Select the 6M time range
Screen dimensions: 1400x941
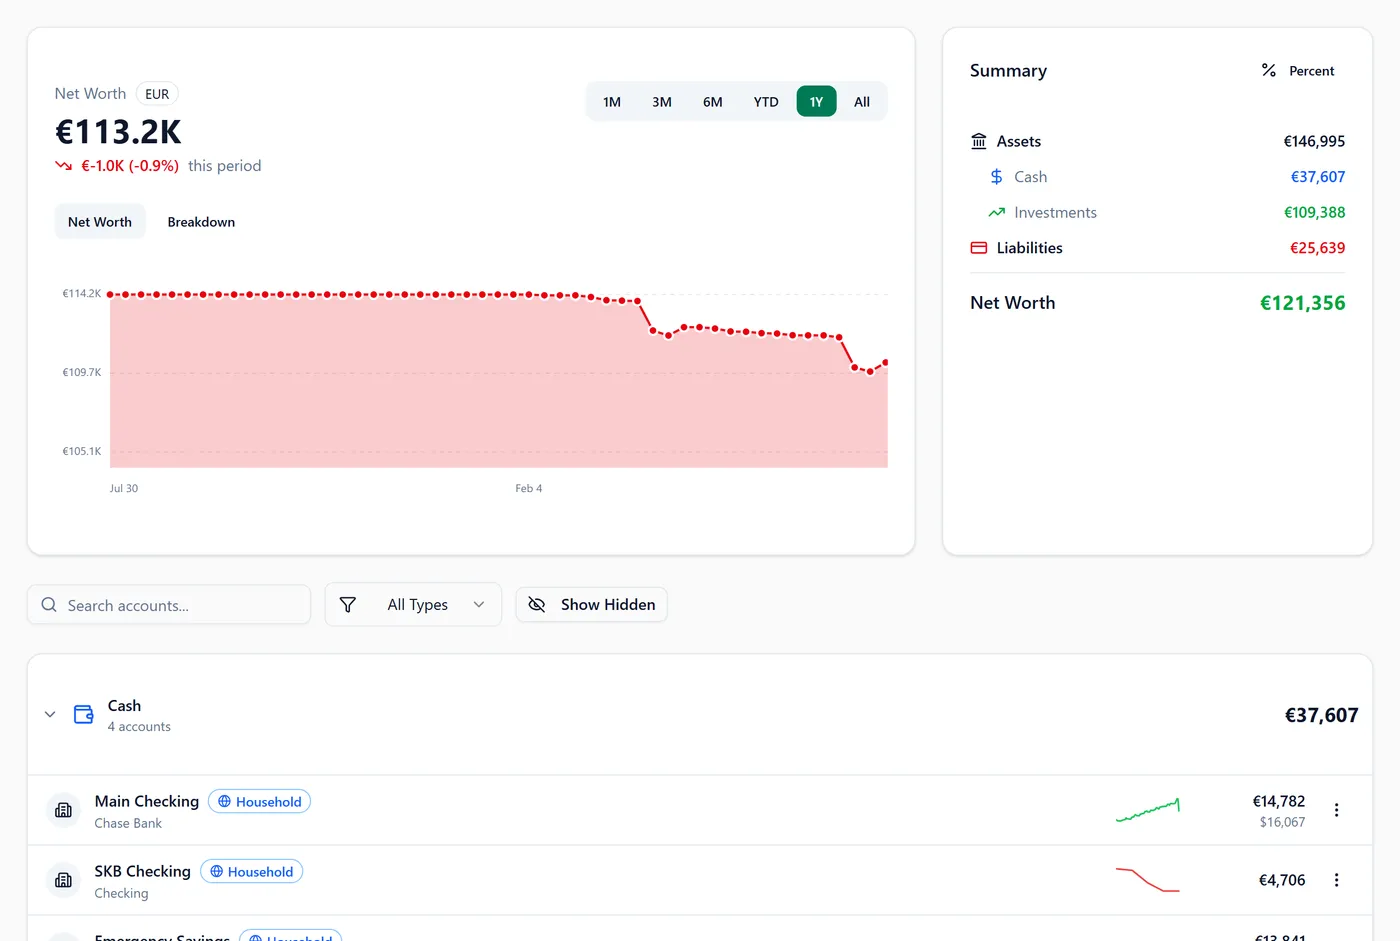coord(712,102)
